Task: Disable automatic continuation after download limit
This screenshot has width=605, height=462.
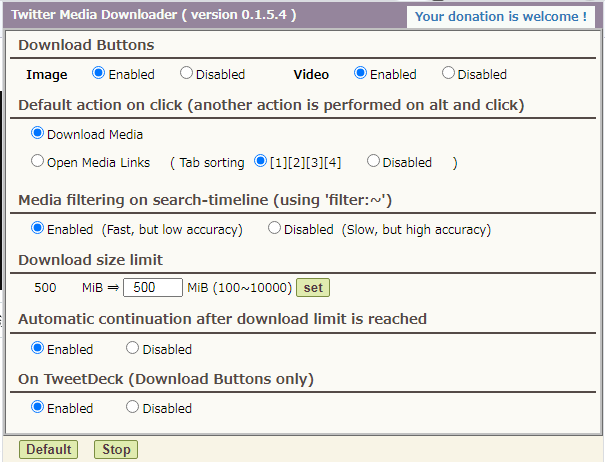Action: coord(132,348)
